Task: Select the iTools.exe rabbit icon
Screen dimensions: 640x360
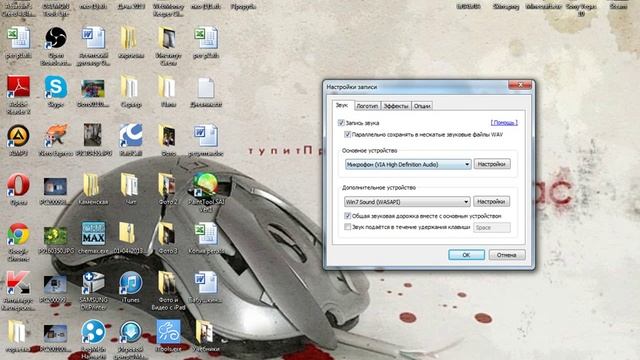Action: 168,331
